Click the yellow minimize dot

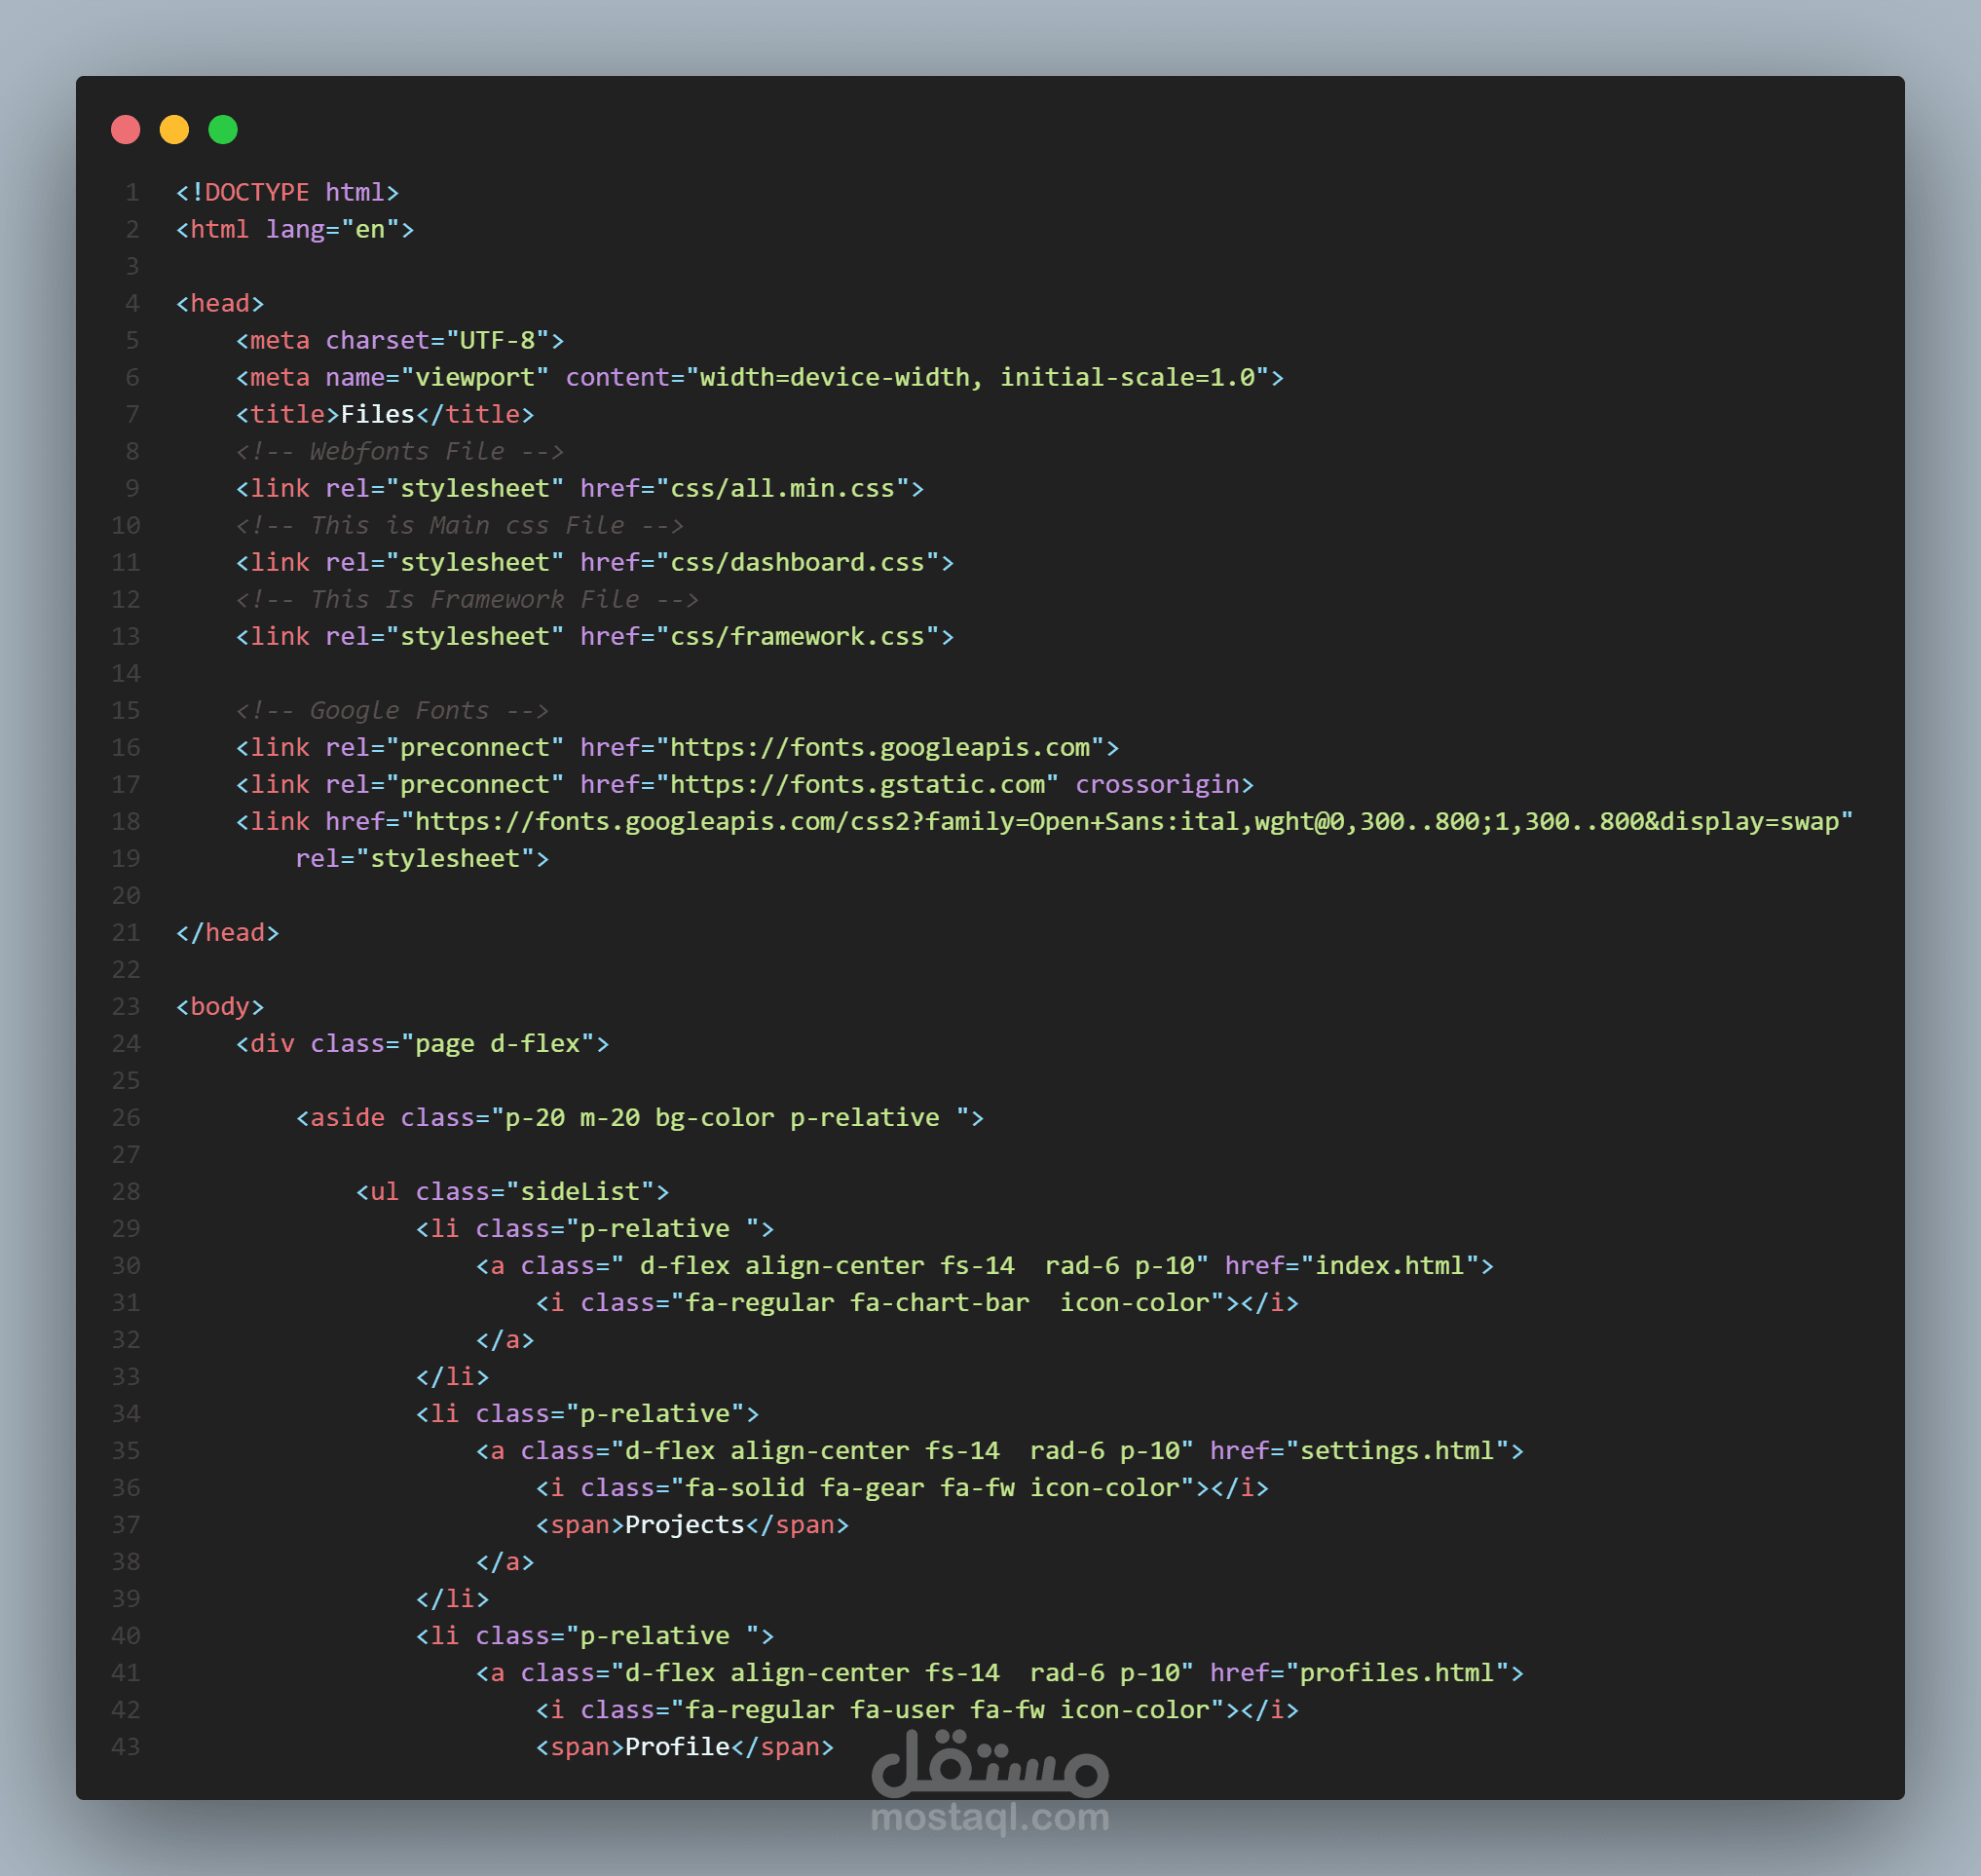click(174, 130)
